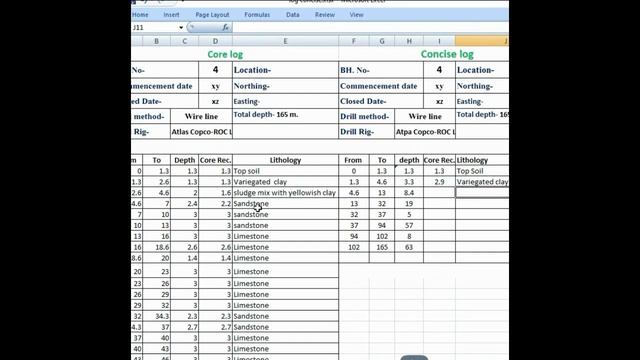Select 'BH. No-' cell in concise log
Screen dimensions: 640x360
[x=381, y=70]
